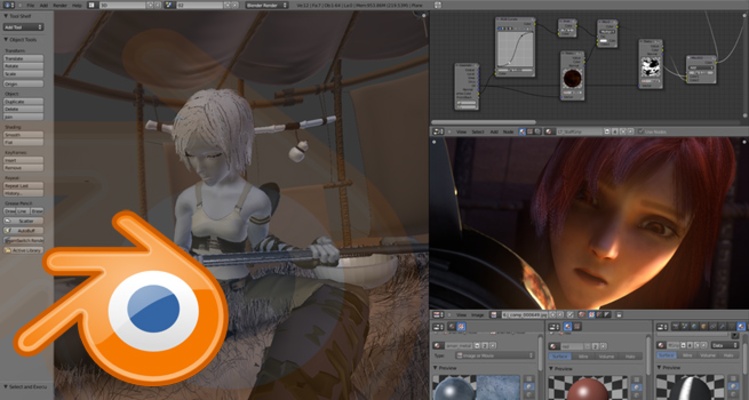Click the AutoBuff tool button
This screenshot has width=749, height=400.
pyautogui.click(x=23, y=230)
